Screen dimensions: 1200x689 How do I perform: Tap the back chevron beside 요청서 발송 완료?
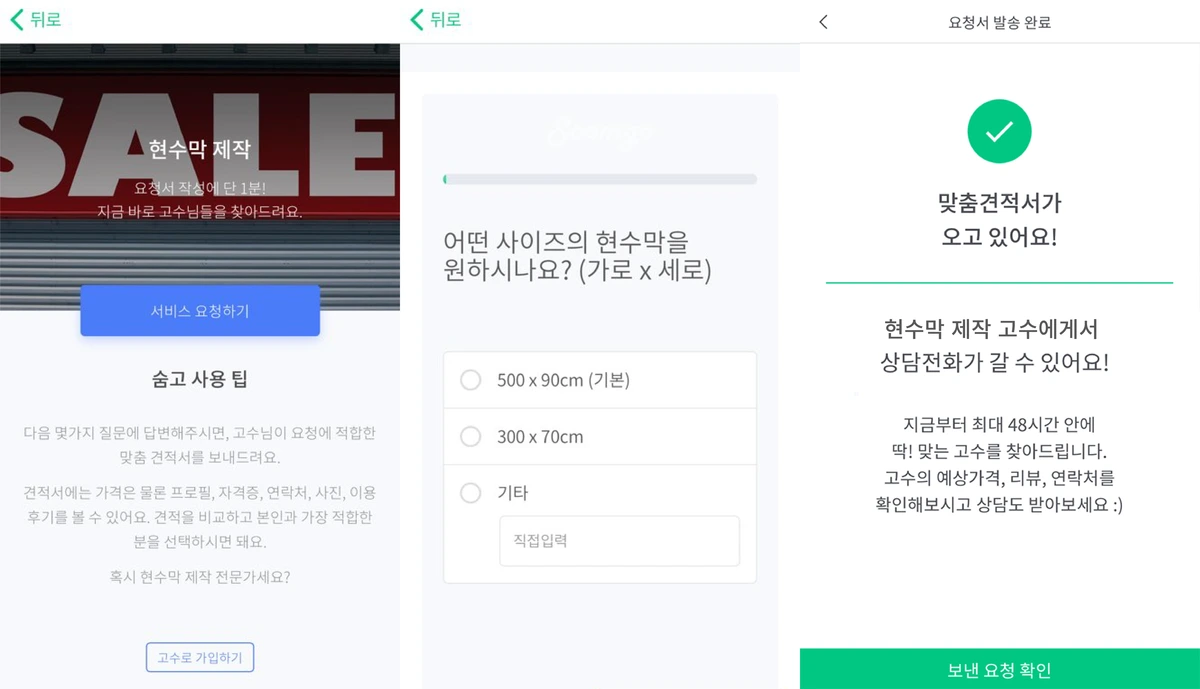pyautogui.click(x=822, y=20)
